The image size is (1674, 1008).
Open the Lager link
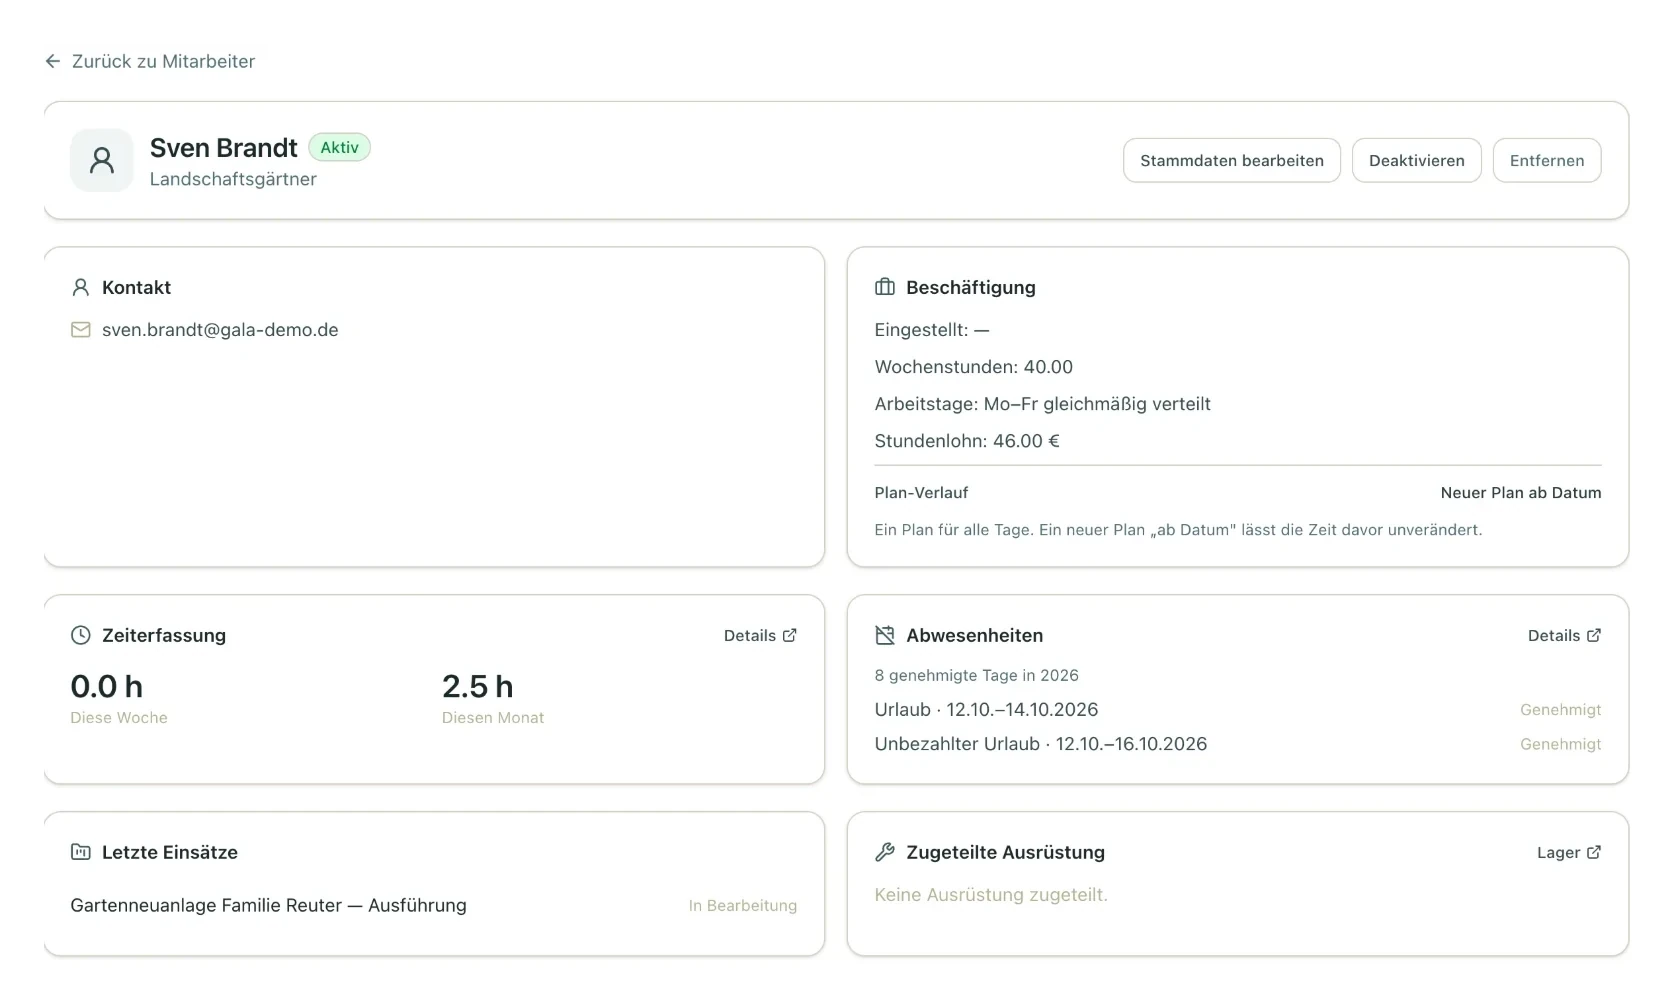pos(1569,852)
